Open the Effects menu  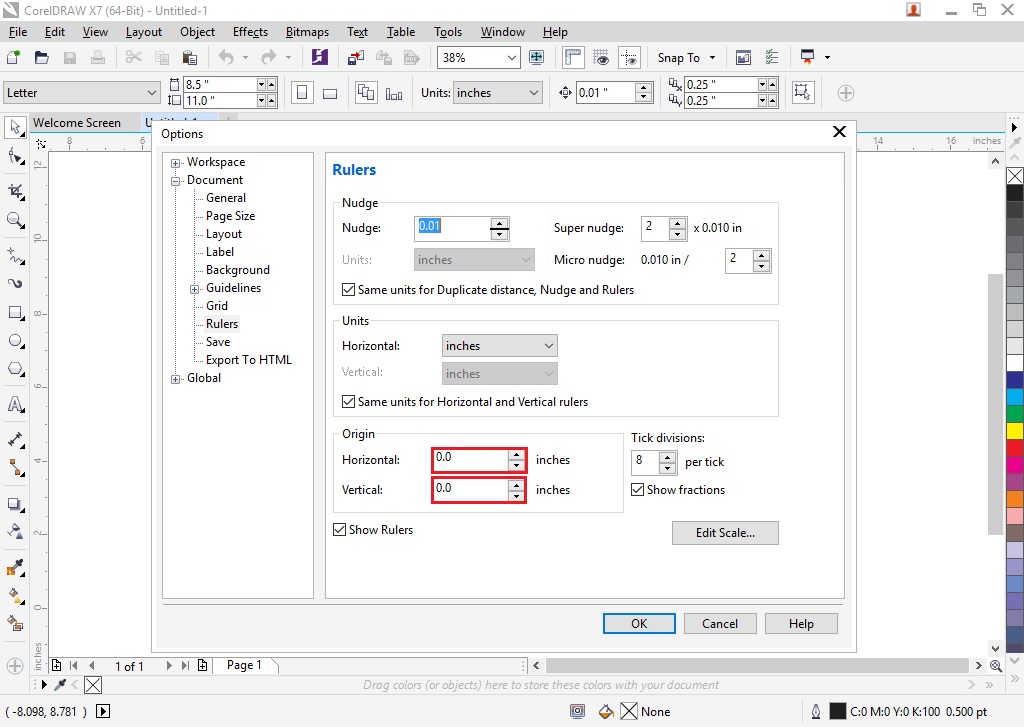click(250, 31)
